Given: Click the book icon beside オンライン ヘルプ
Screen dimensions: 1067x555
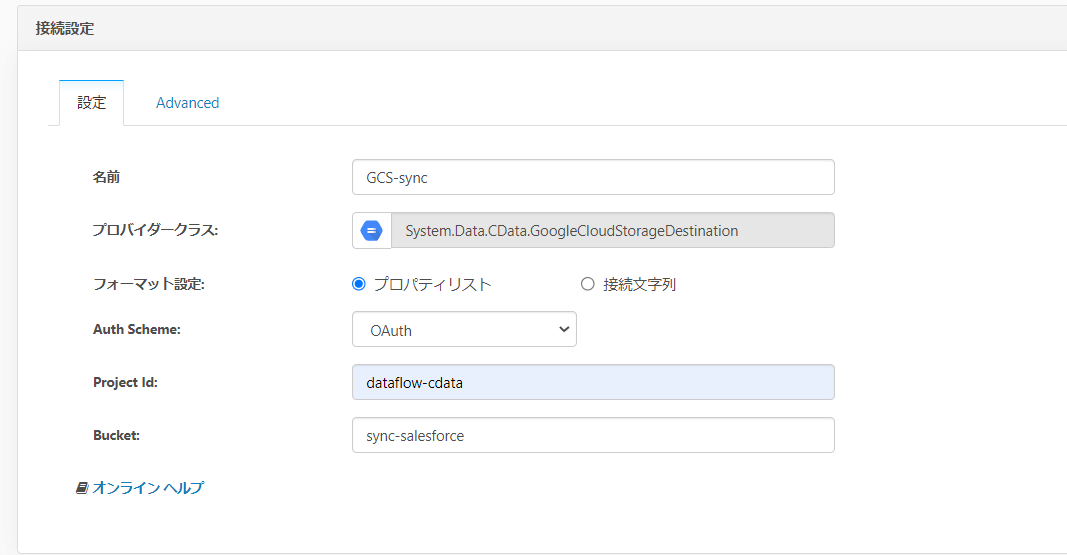Looking at the screenshot, I should 82,488.
